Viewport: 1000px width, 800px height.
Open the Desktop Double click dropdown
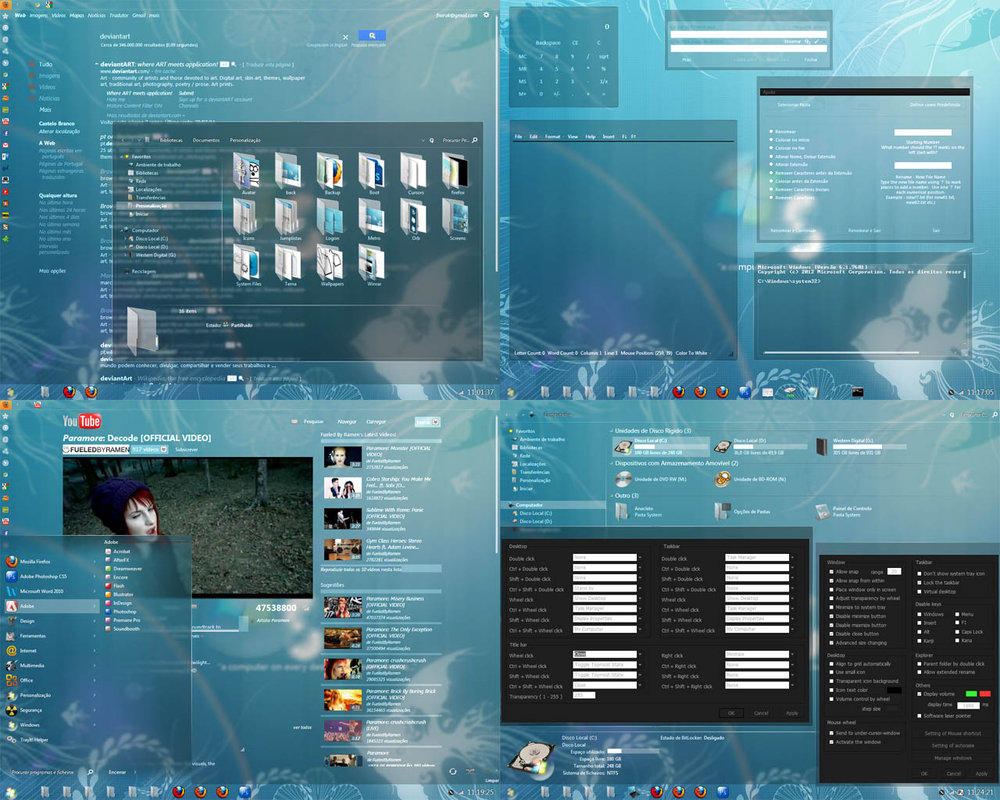click(x=606, y=557)
